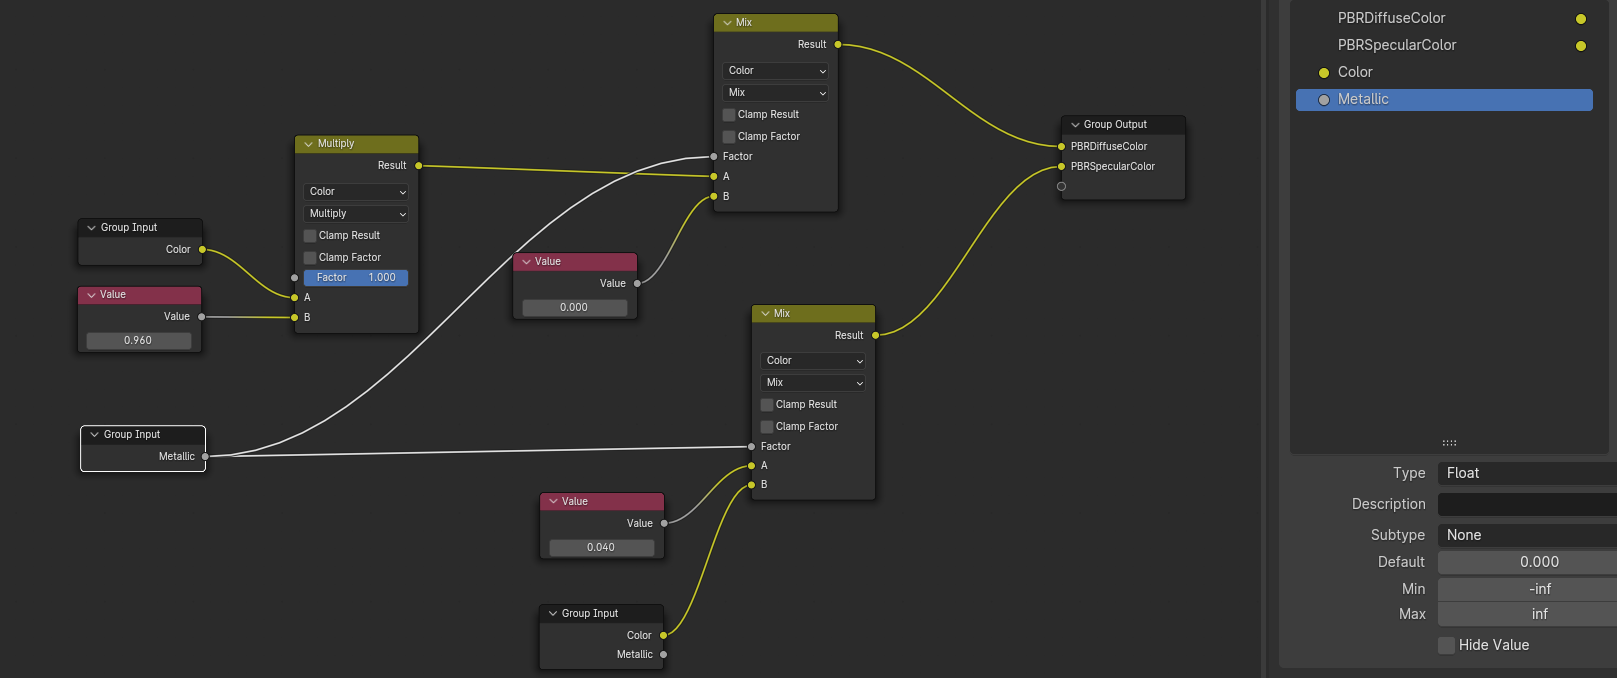Open the Type dropdown showing Float
The width and height of the screenshot is (1617, 678).
click(1526, 473)
